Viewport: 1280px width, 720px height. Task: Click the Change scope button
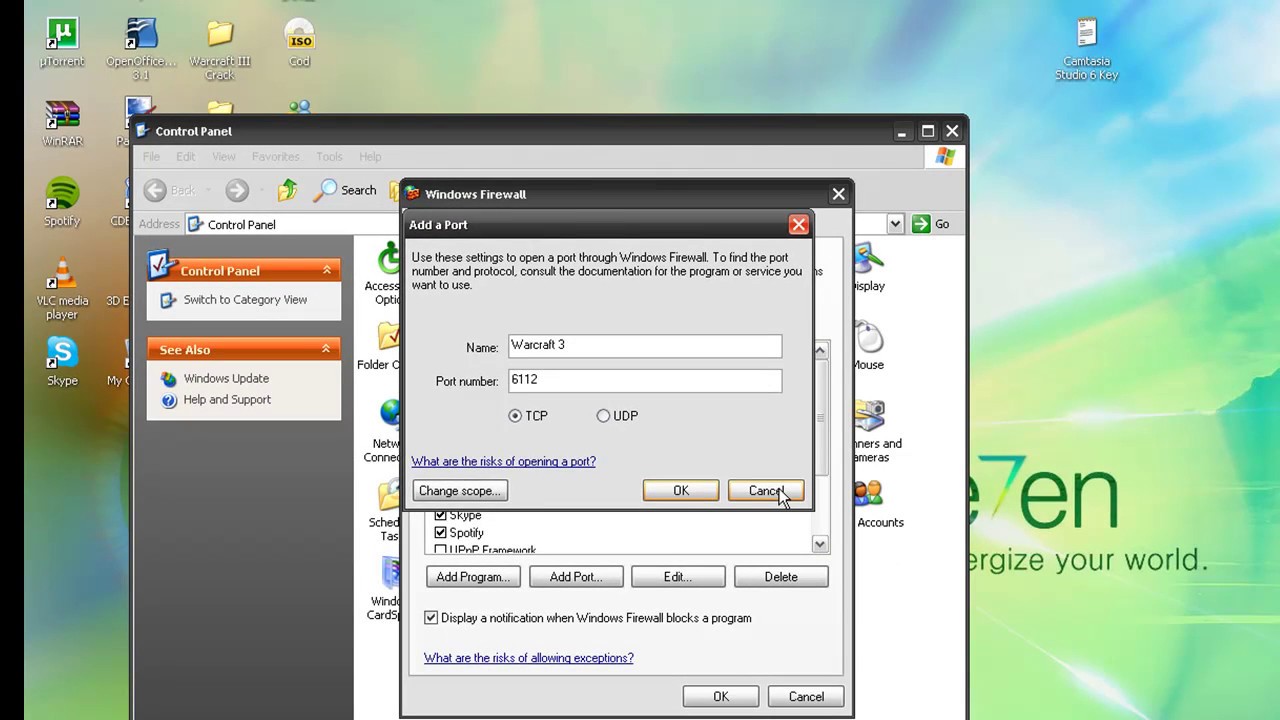pyautogui.click(x=460, y=490)
